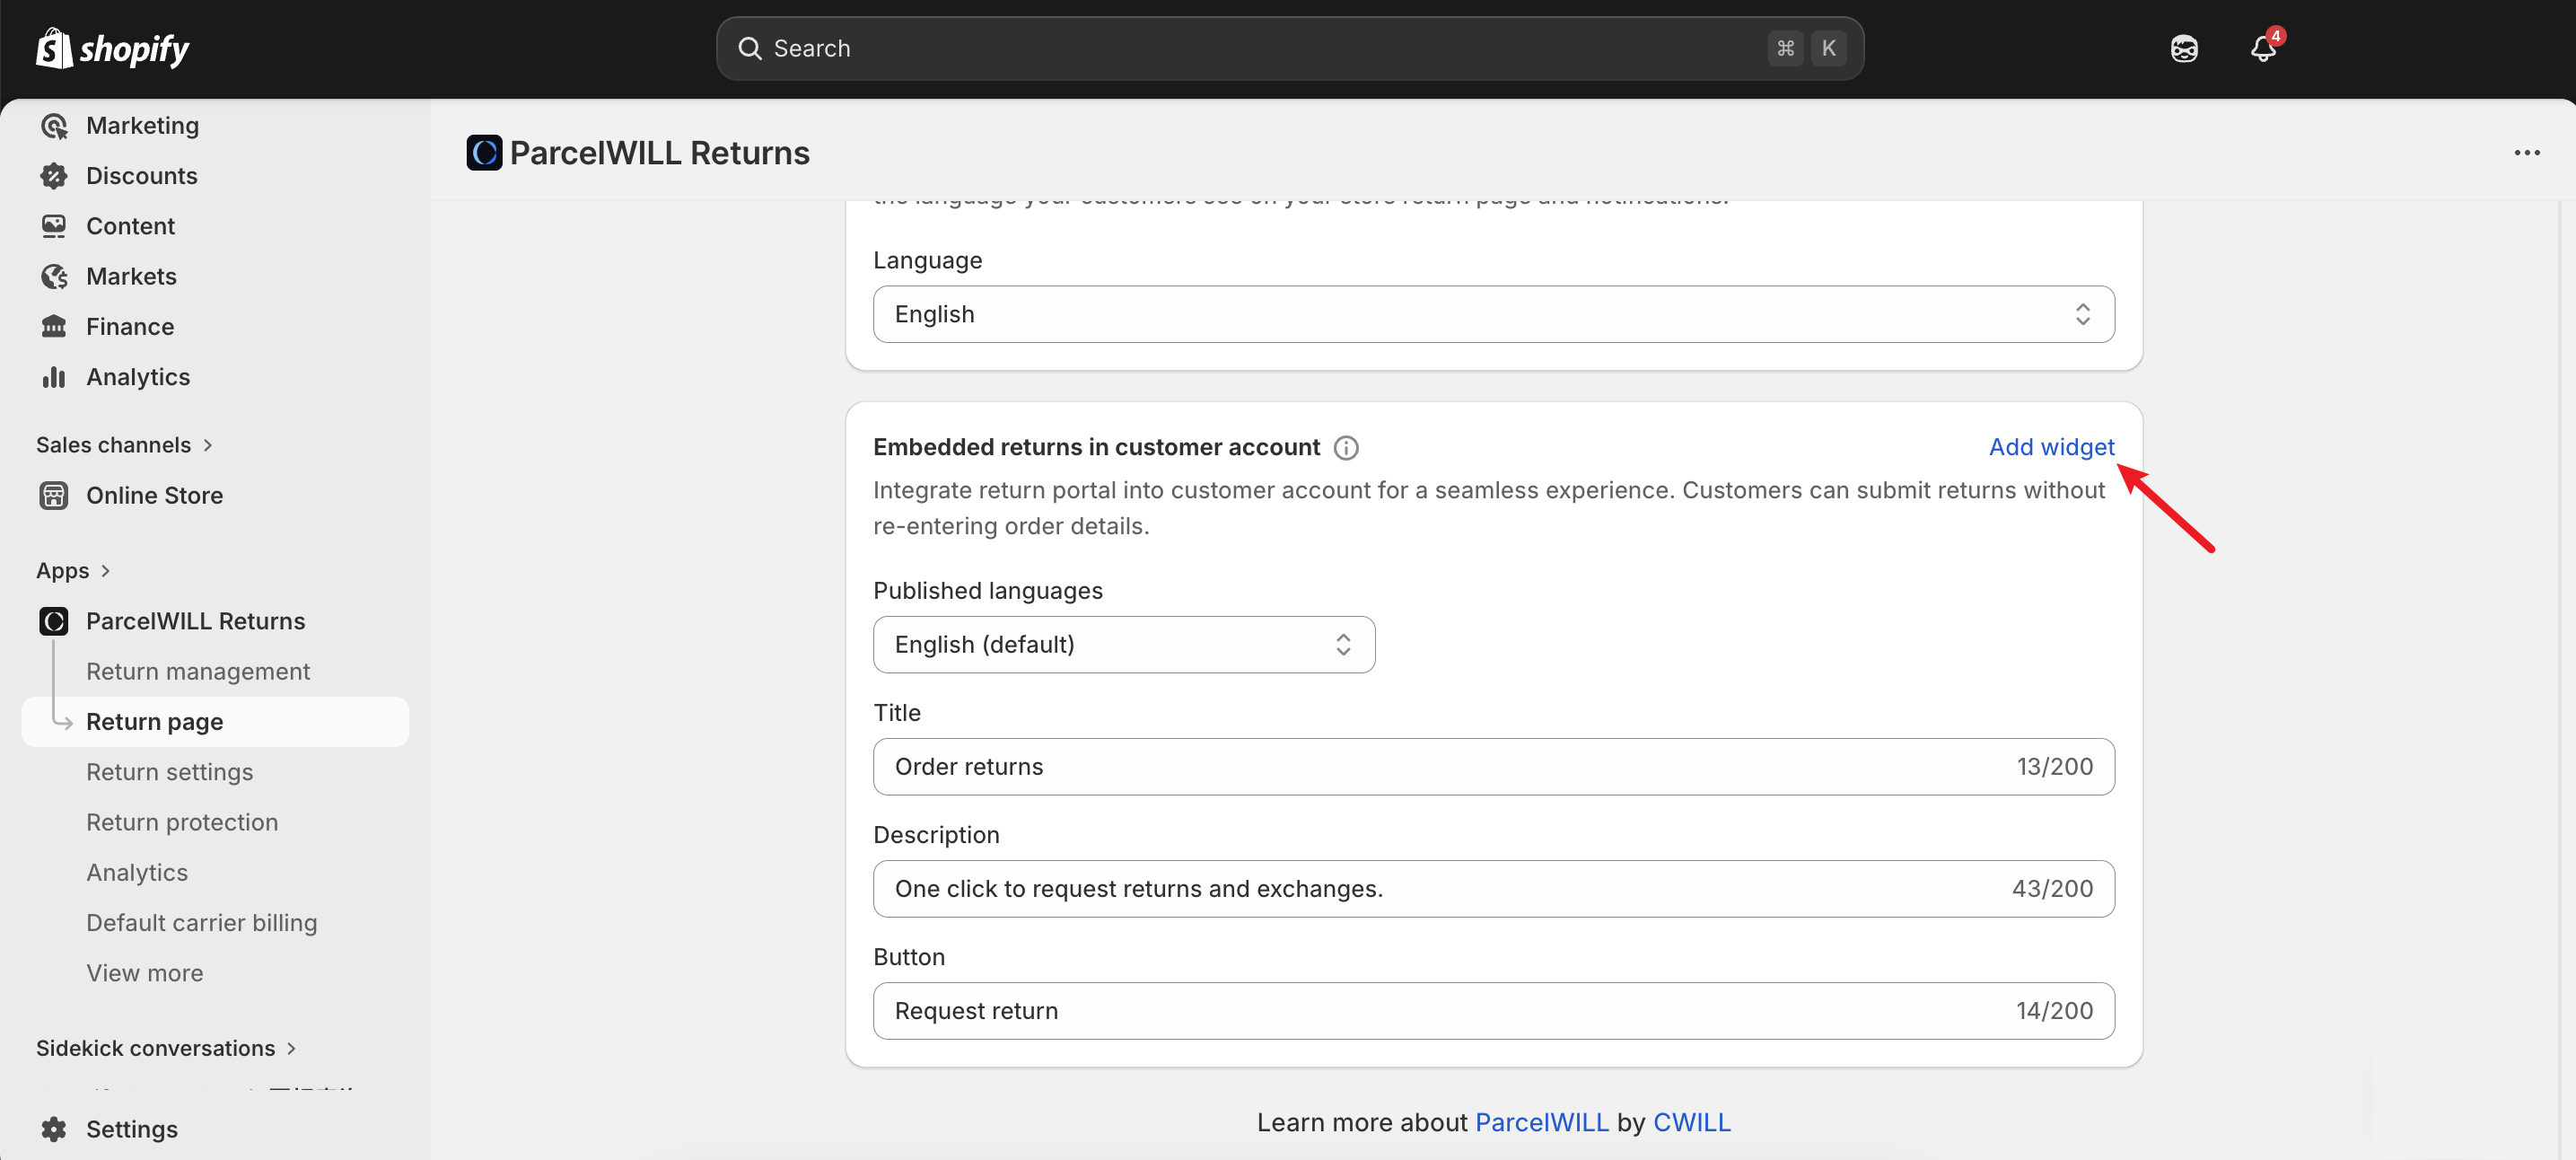Open the Online Store channel icon
This screenshot has width=2576, height=1160.
(x=54, y=495)
